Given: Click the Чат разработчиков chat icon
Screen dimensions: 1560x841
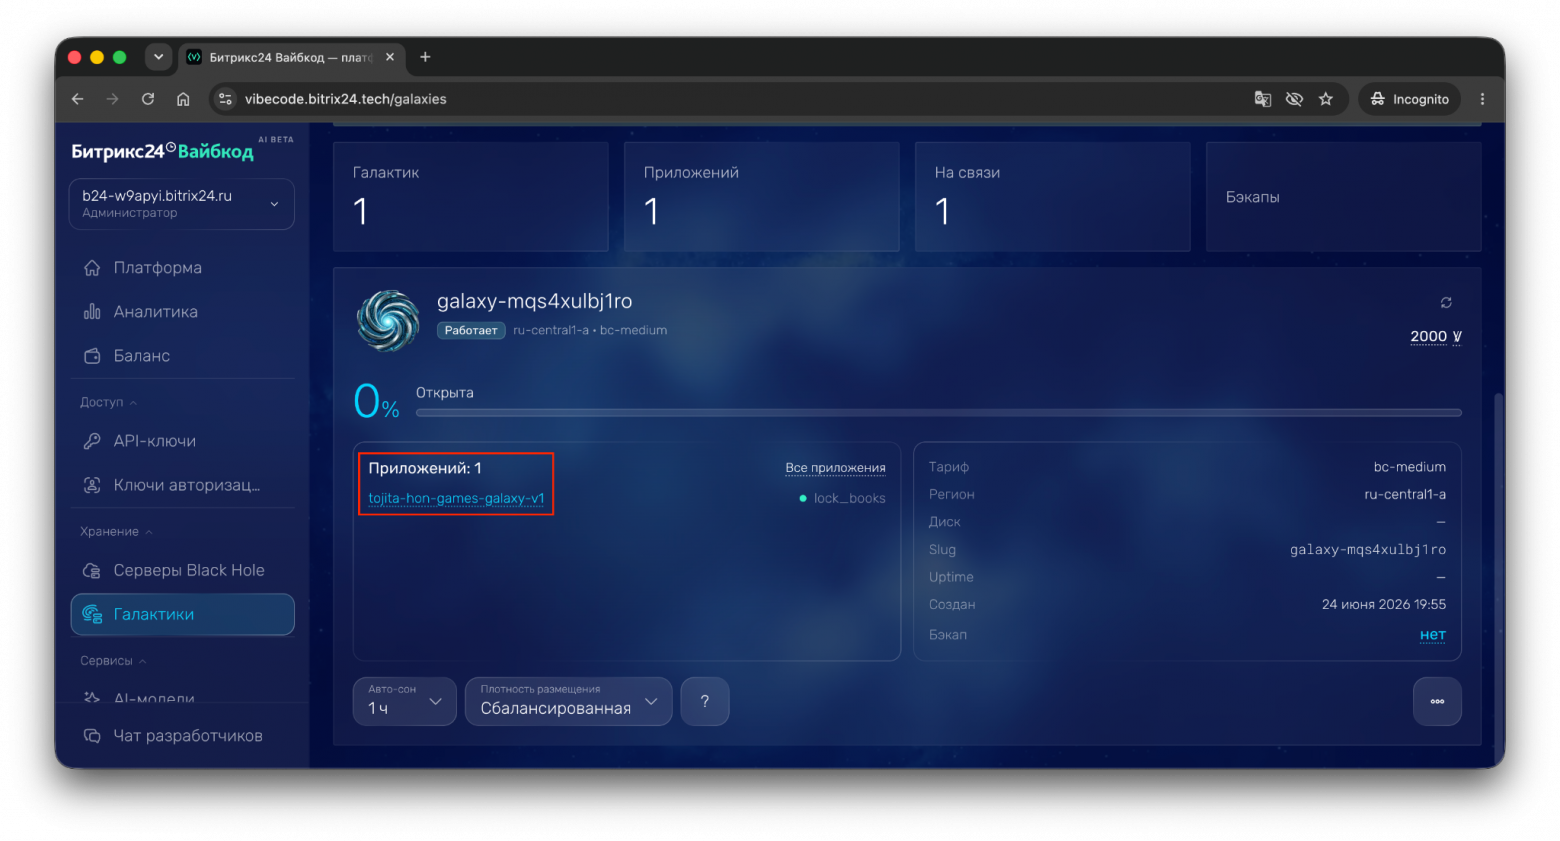Looking at the screenshot, I should 92,736.
